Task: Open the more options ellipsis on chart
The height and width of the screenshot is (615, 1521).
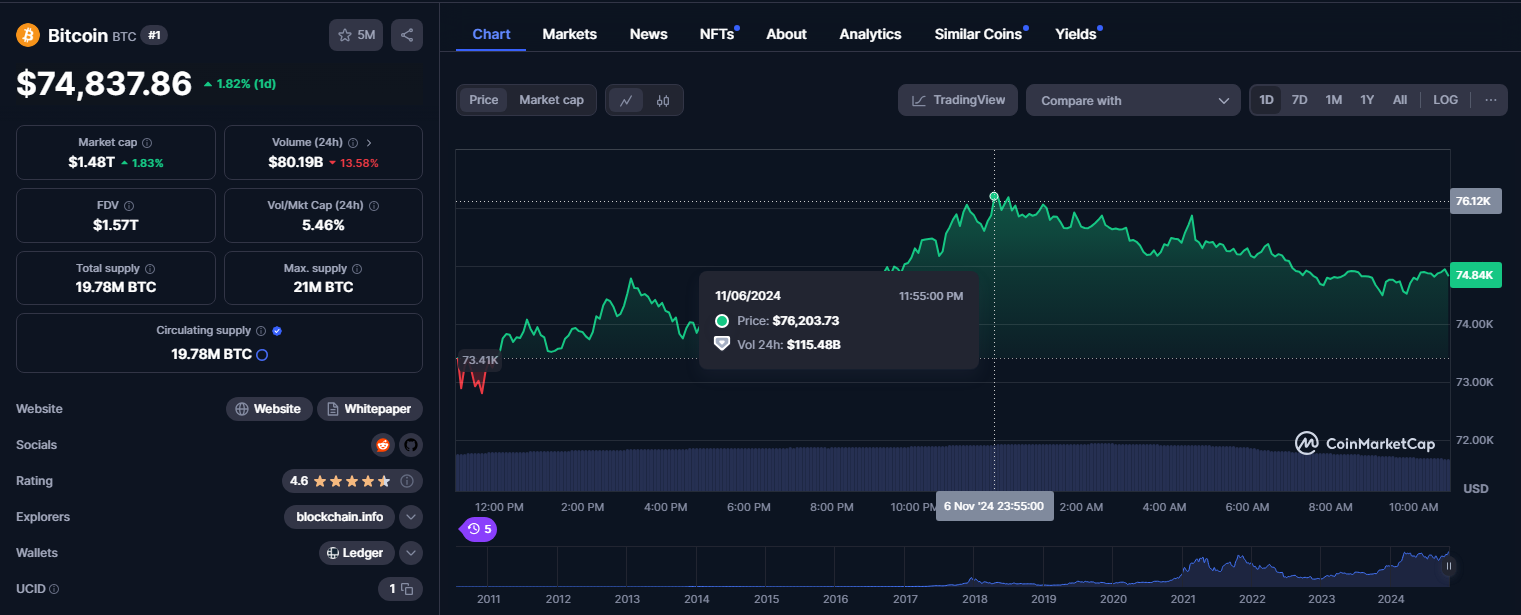Action: pos(1490,100)
